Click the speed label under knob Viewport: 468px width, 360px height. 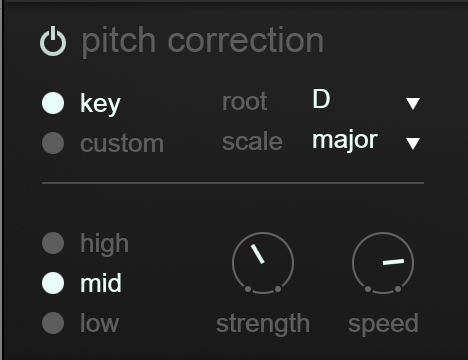click(383, 324)
